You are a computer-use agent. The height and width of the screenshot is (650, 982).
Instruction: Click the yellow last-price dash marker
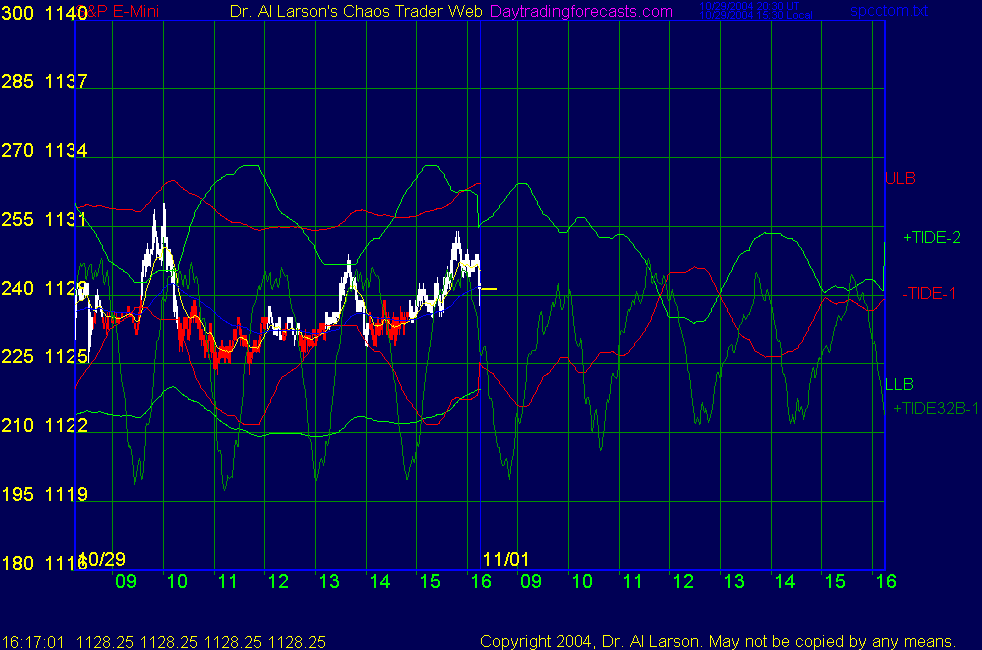(x=488, y=289)
